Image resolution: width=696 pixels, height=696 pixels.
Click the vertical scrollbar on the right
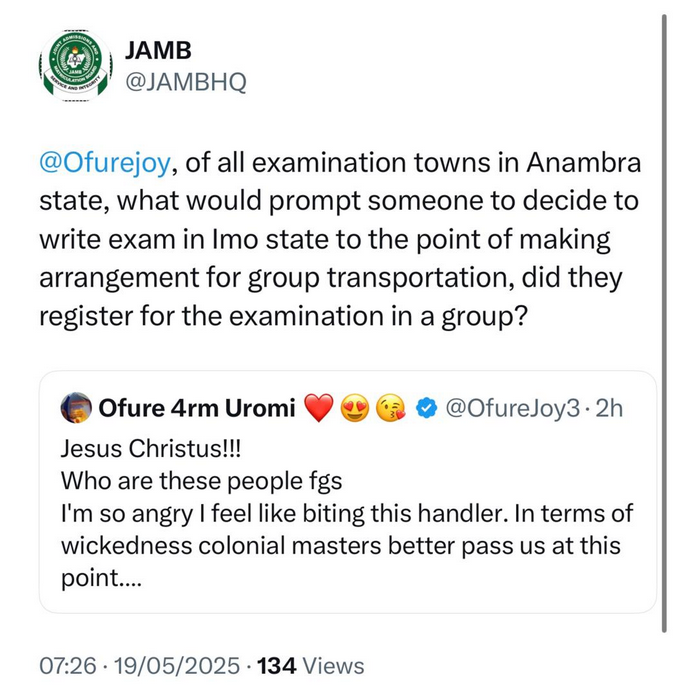(665, 320)
